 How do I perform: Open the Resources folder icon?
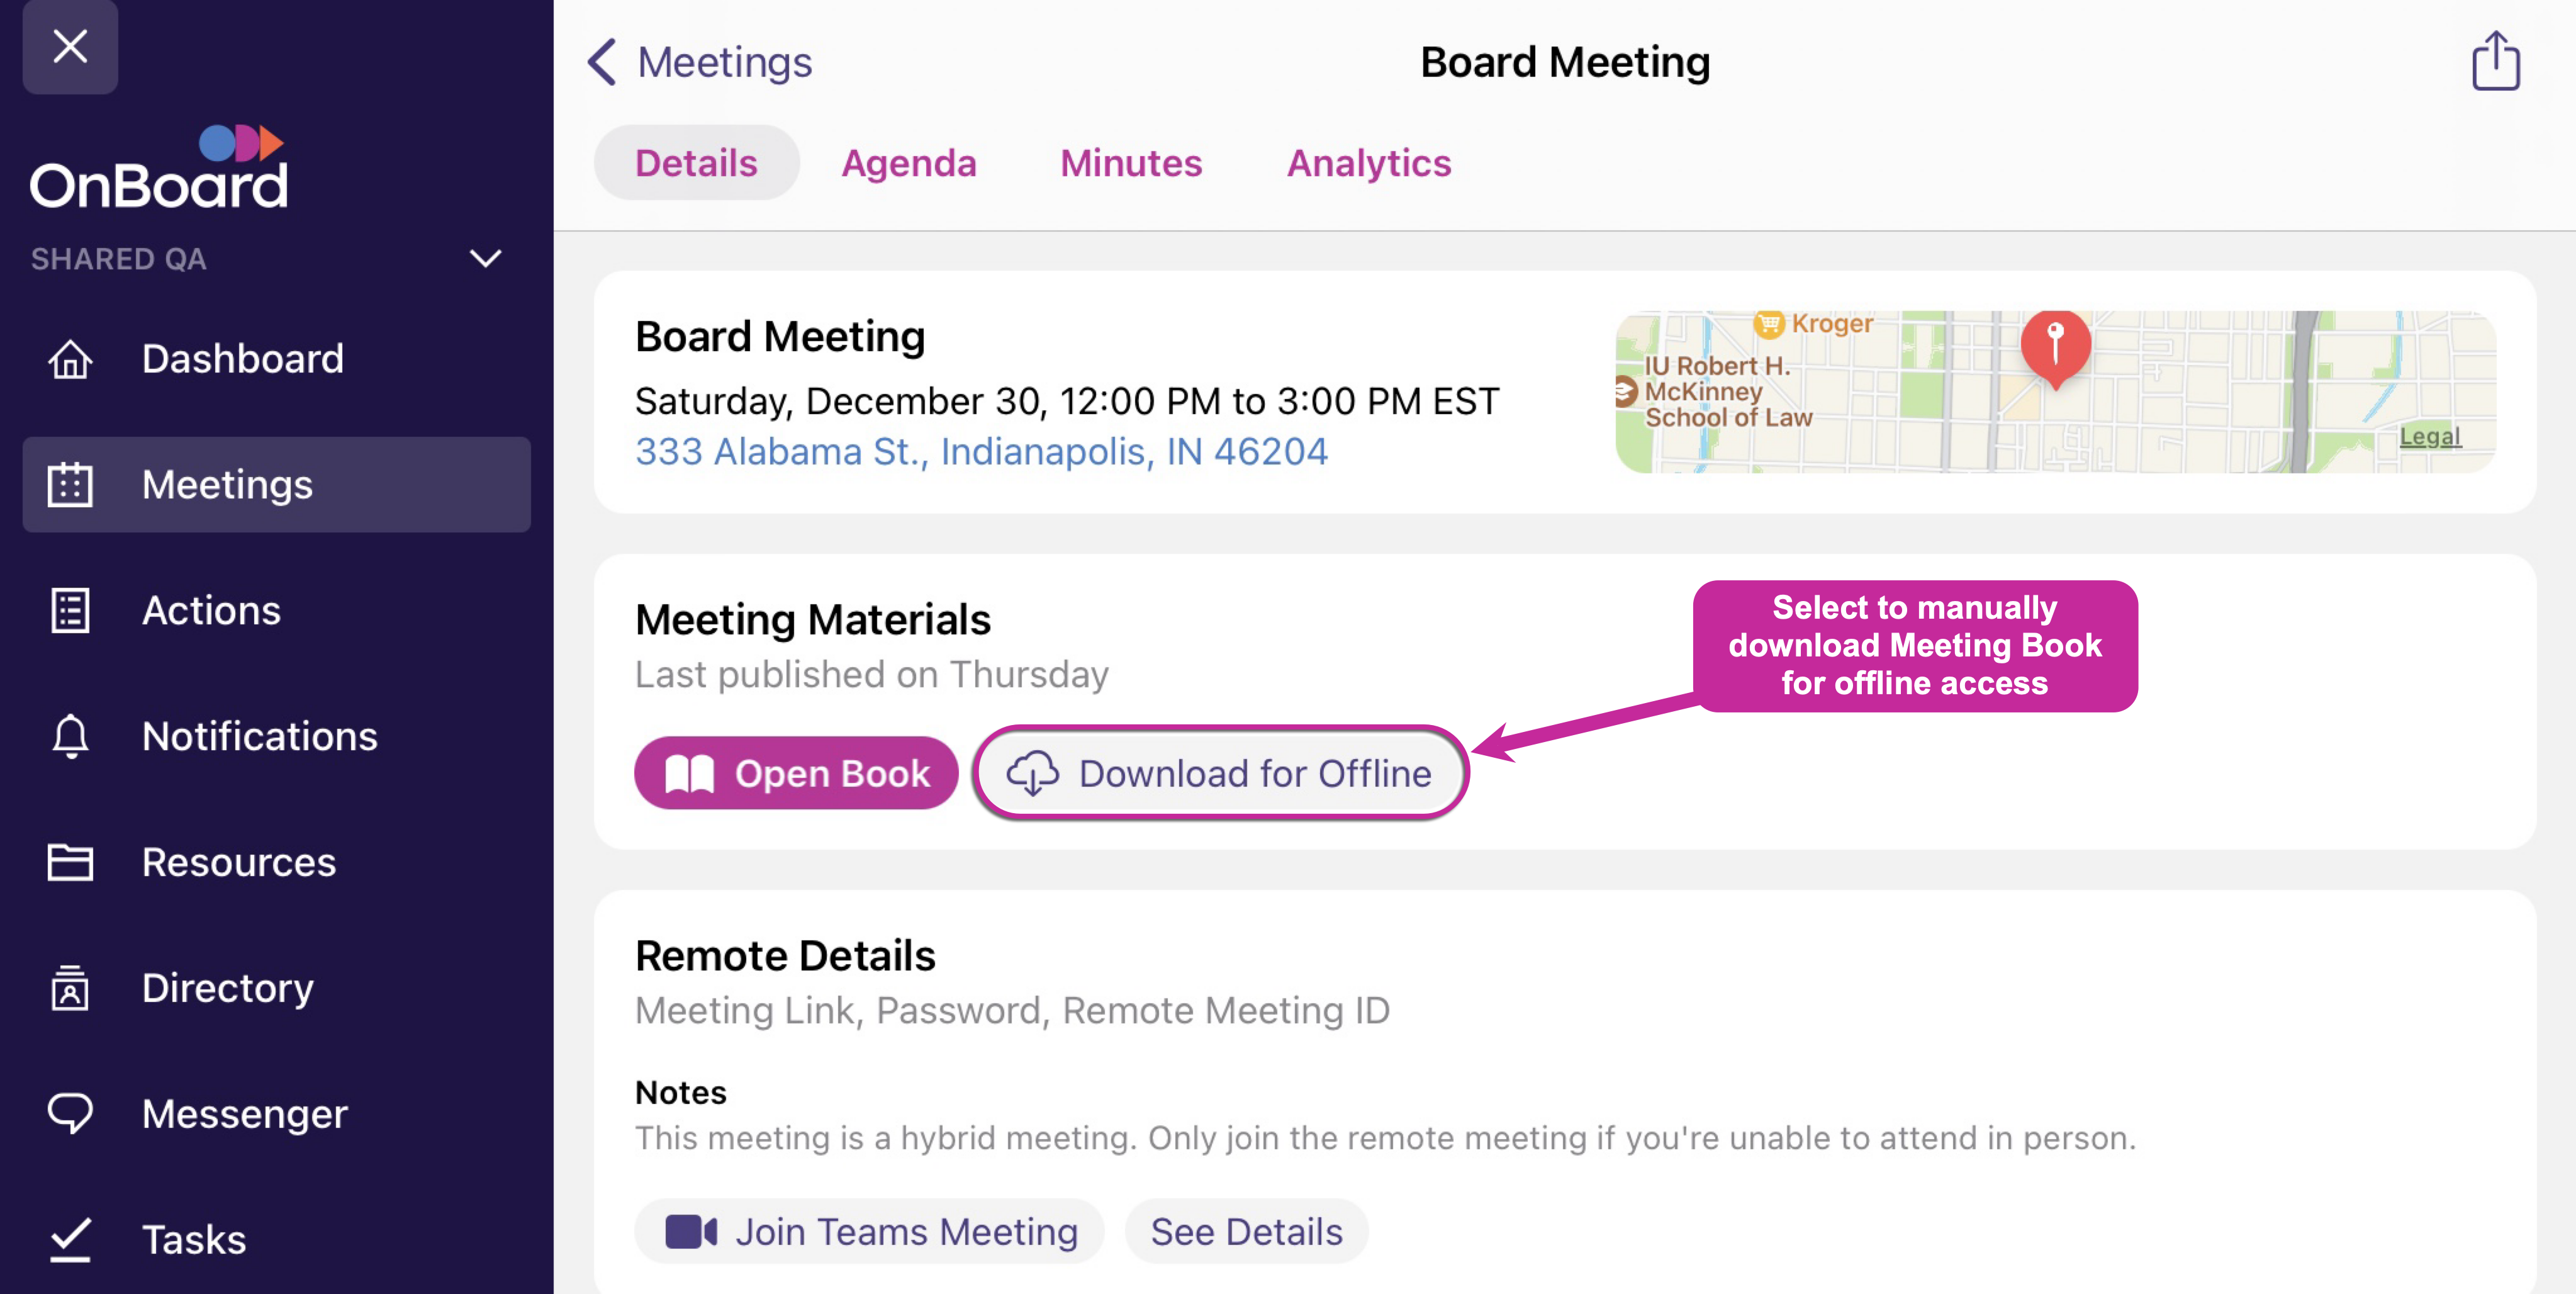[x=70, y=862]
